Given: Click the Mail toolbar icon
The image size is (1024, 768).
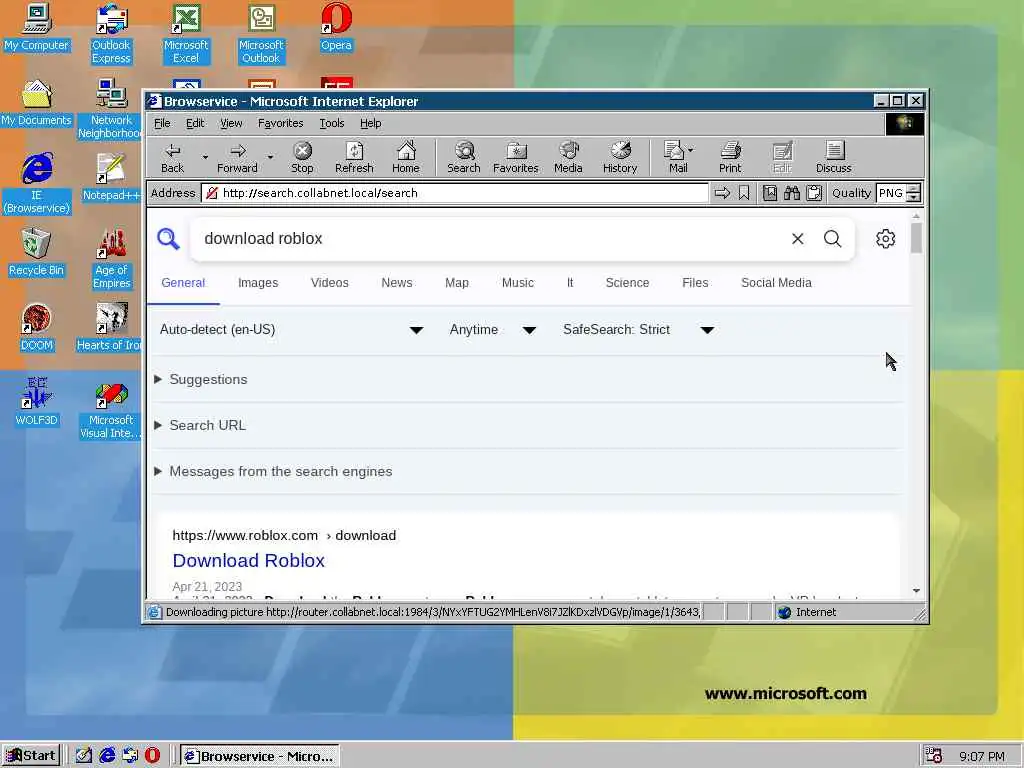Looking at the screenshot, I should coord(677,158).
